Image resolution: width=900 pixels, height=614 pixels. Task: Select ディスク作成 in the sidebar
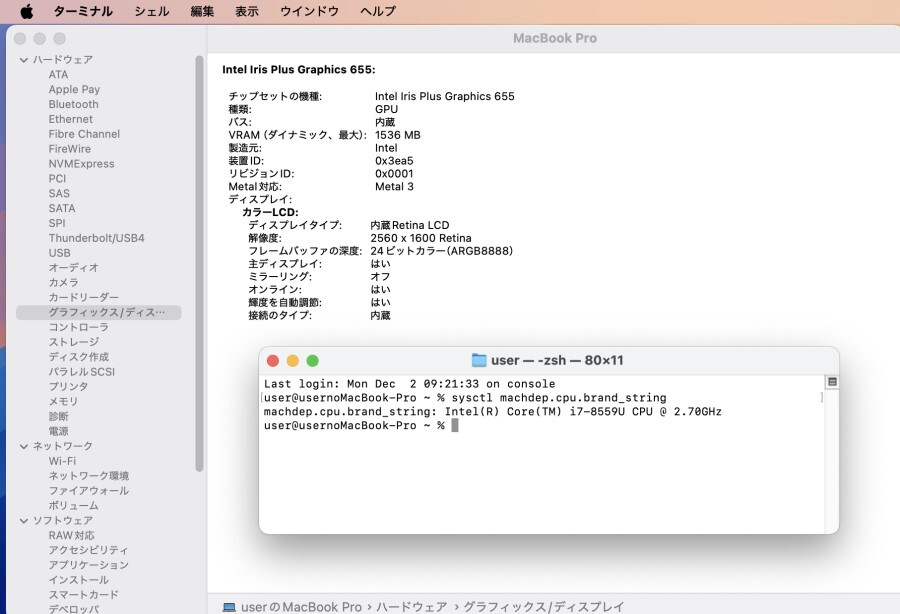pos(79,357)
